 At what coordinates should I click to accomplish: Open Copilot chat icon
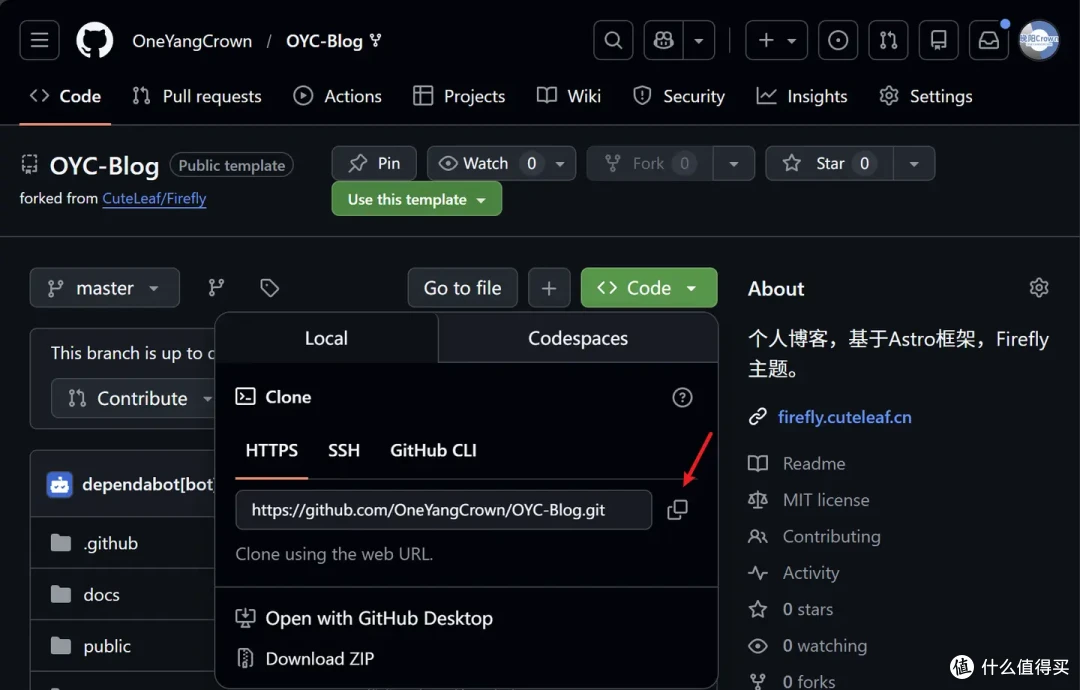(x=663, y=41)
